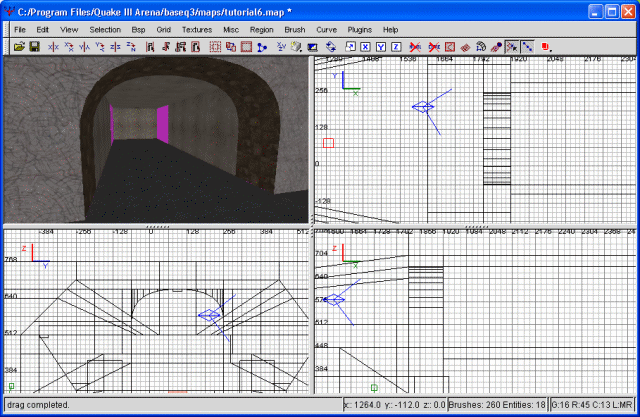Toggle Show Patches as Wireframes
The width and height of the screenshot is (640, 417).
465,47
